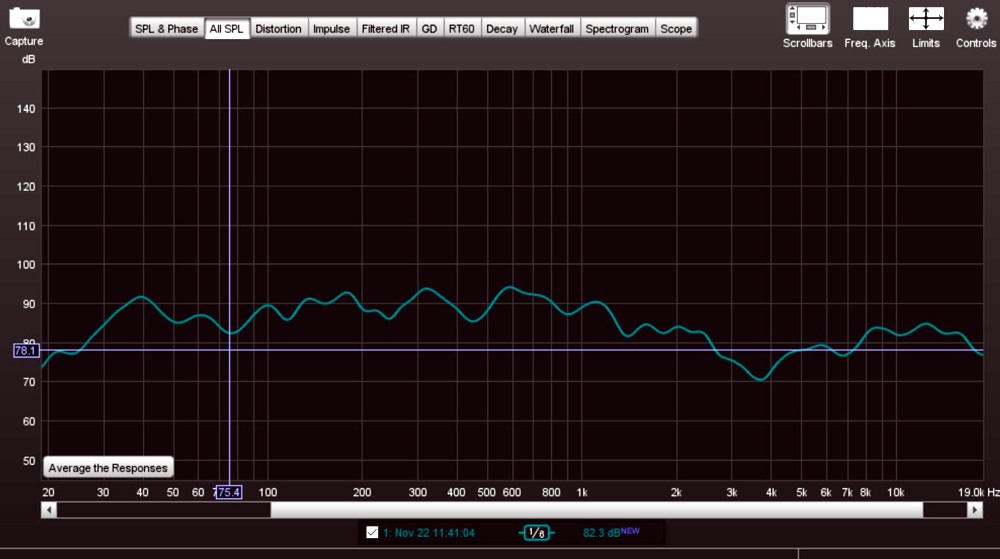Click the 10k frequency axis label

(895, 492)
